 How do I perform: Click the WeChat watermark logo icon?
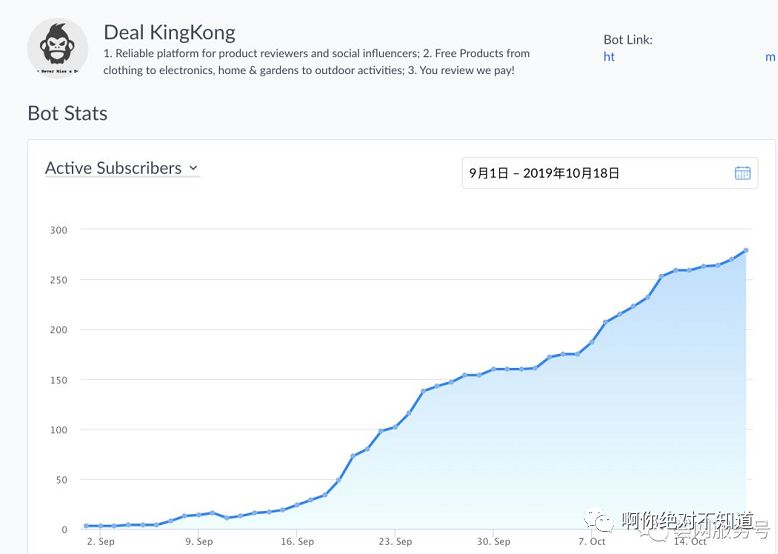(x=601, y=521)
